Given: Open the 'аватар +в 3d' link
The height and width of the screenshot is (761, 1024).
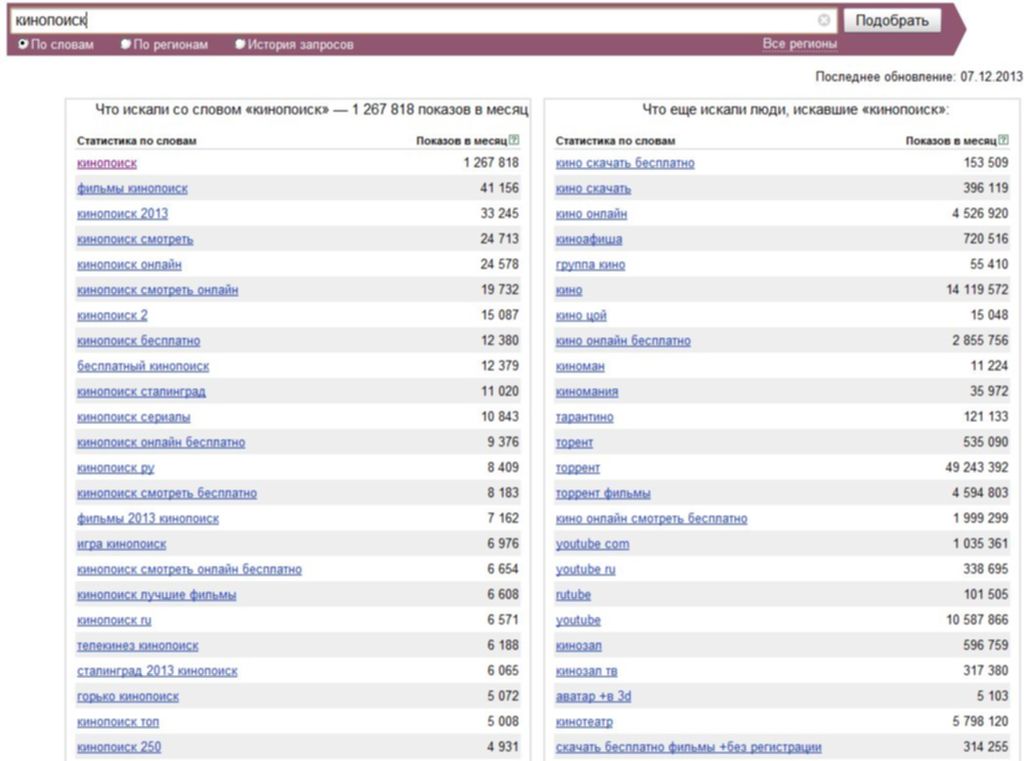Looking at the screenshot, I should [594, 697].
